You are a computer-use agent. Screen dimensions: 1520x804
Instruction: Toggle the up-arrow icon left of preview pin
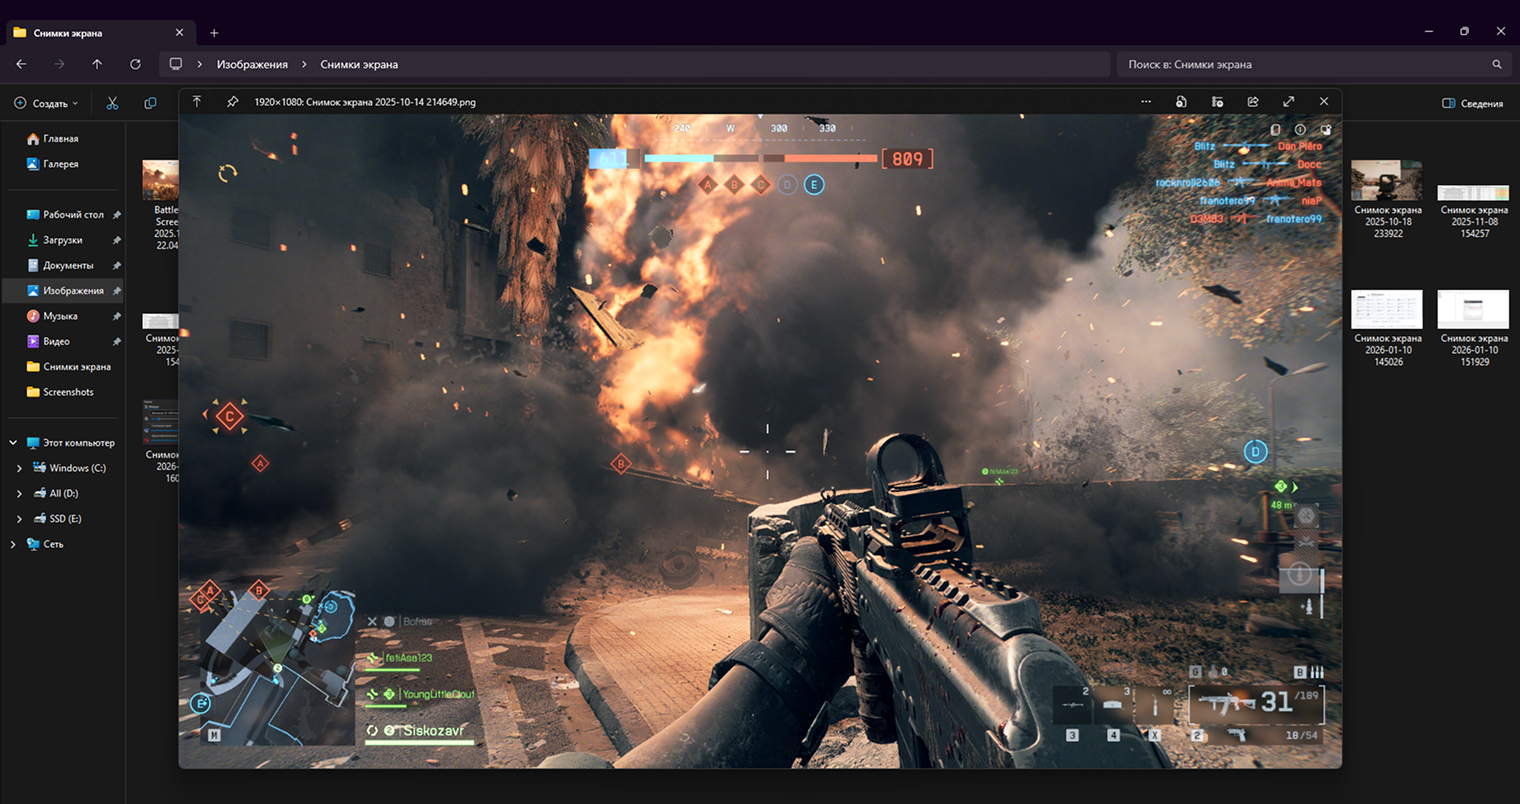(x=197, y=102)
